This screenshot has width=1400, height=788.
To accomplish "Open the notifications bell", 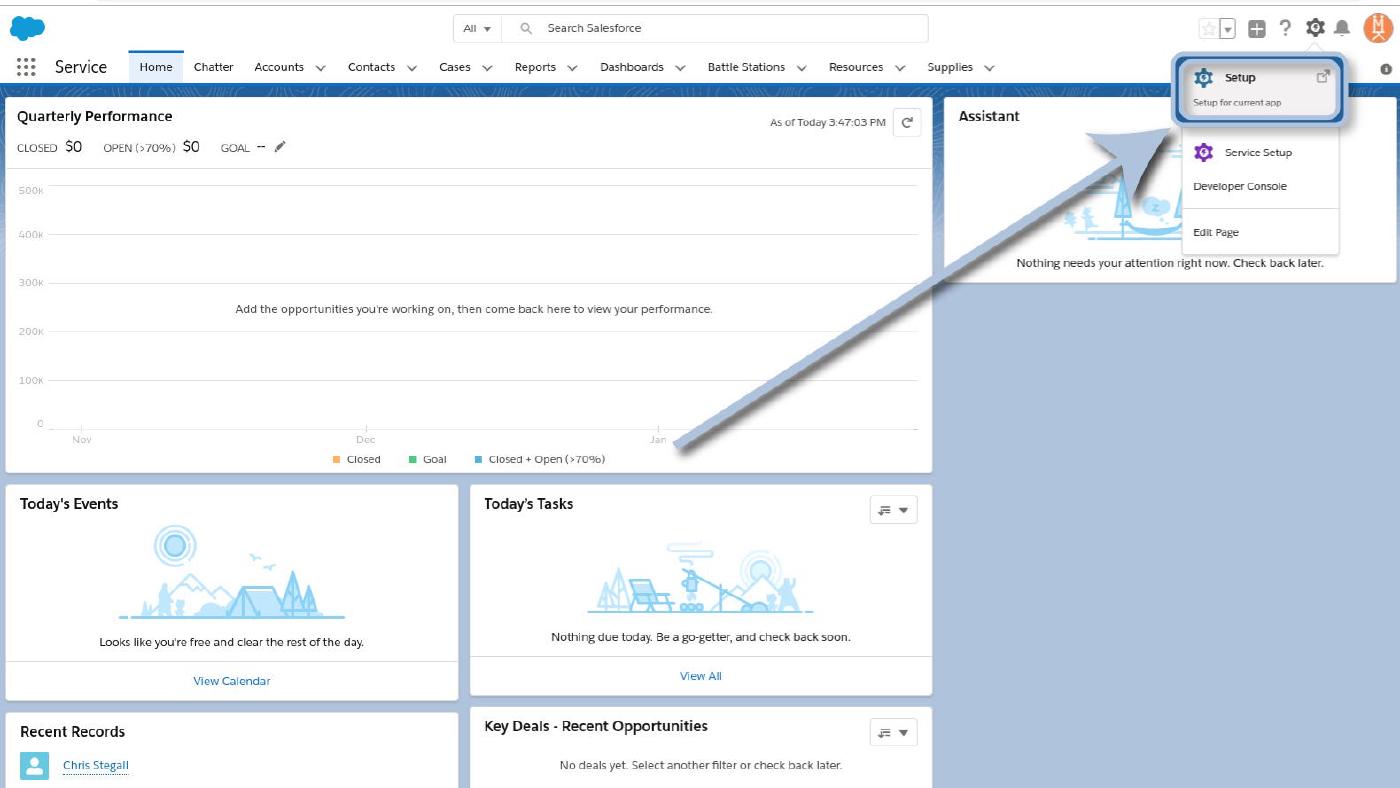I will point(1342,28).
